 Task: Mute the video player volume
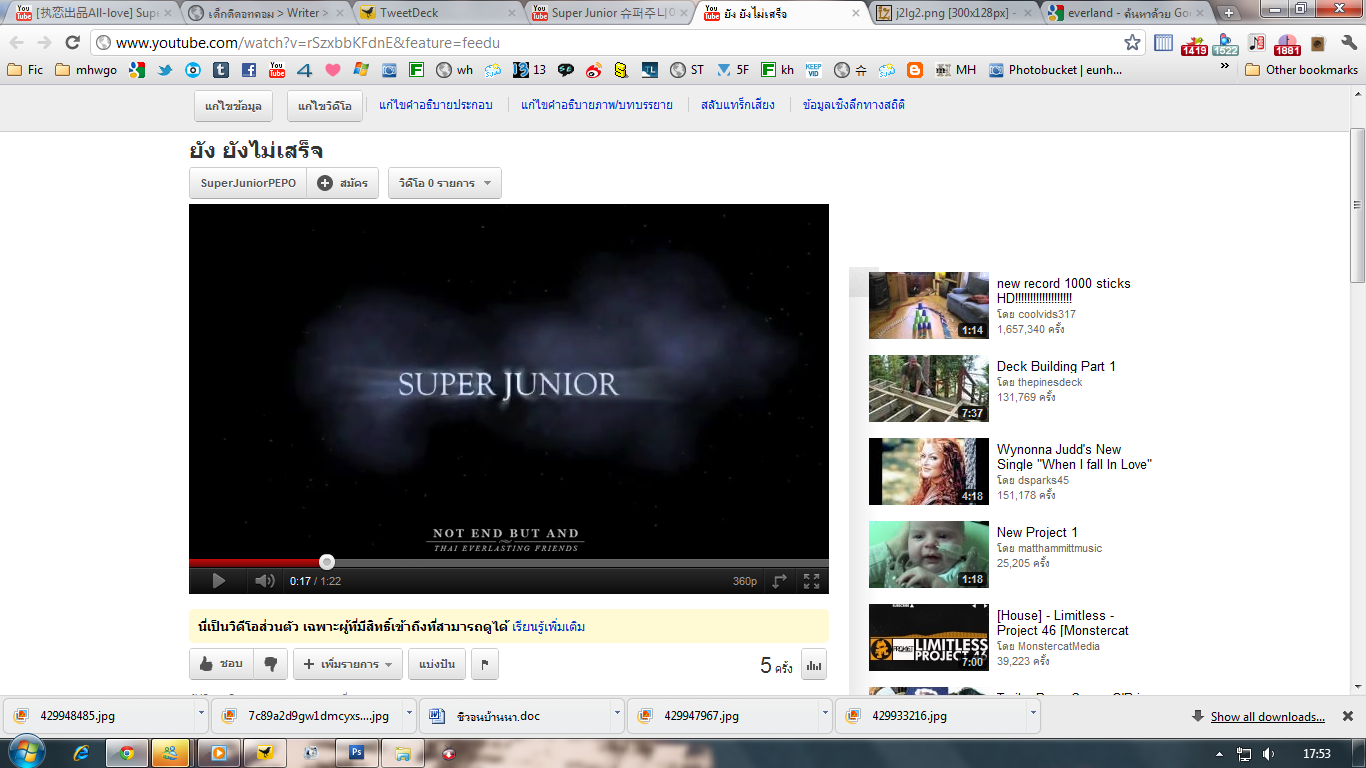[x=264, y=581]
